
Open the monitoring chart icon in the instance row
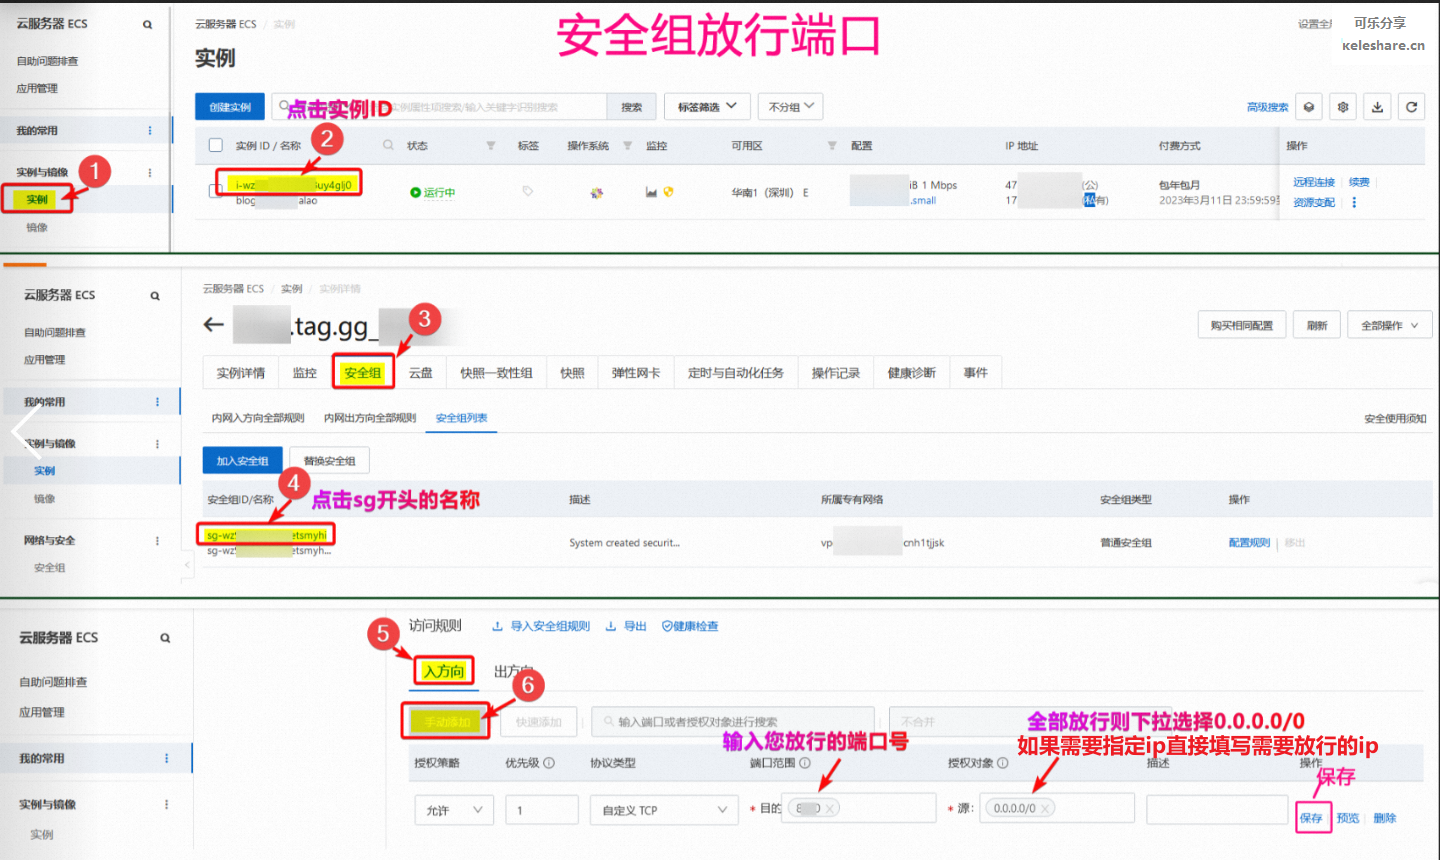point(652,192)
